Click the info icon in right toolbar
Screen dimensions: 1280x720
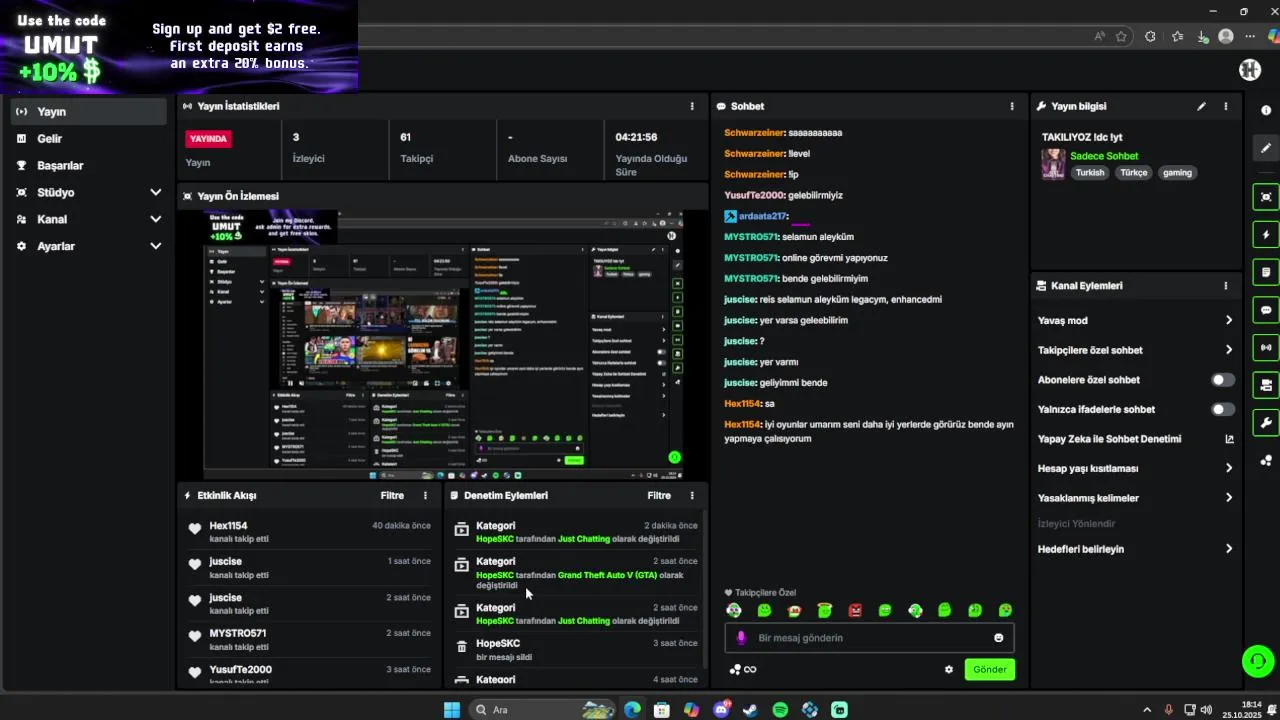(x=1266, y=110)
